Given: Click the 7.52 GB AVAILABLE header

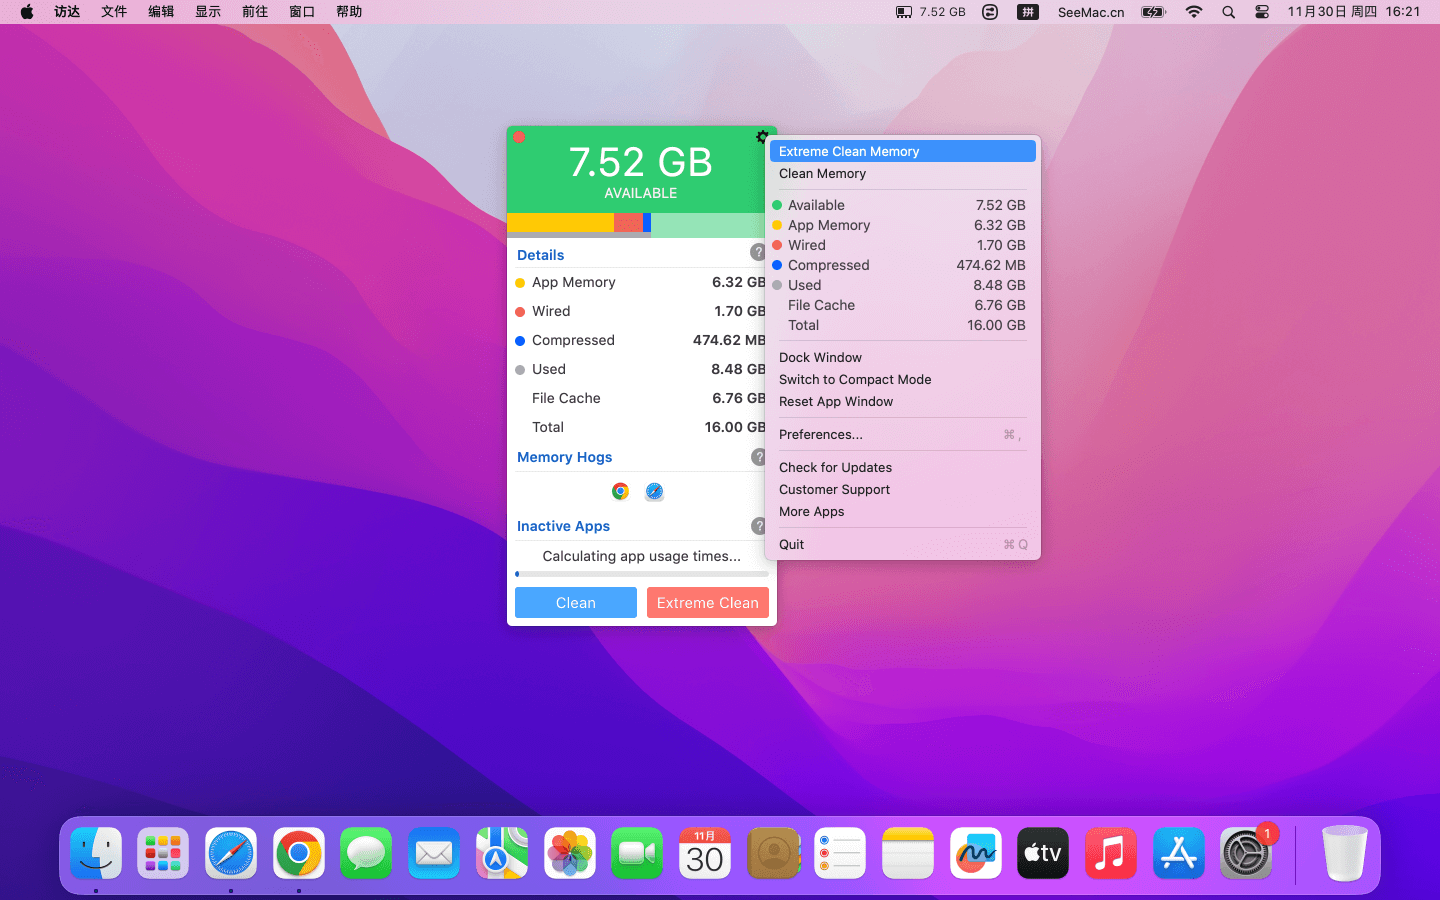Looking at the screenshot, I should (640, 170).
